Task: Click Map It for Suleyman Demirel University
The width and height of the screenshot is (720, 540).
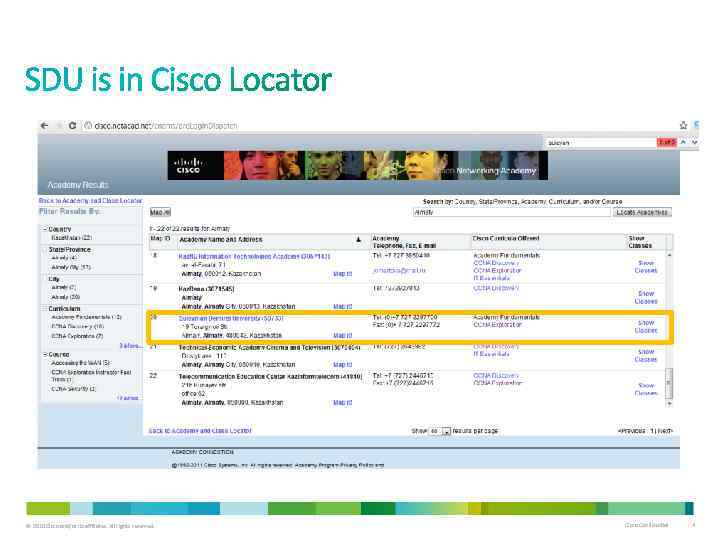Action: tap(343, 336)
